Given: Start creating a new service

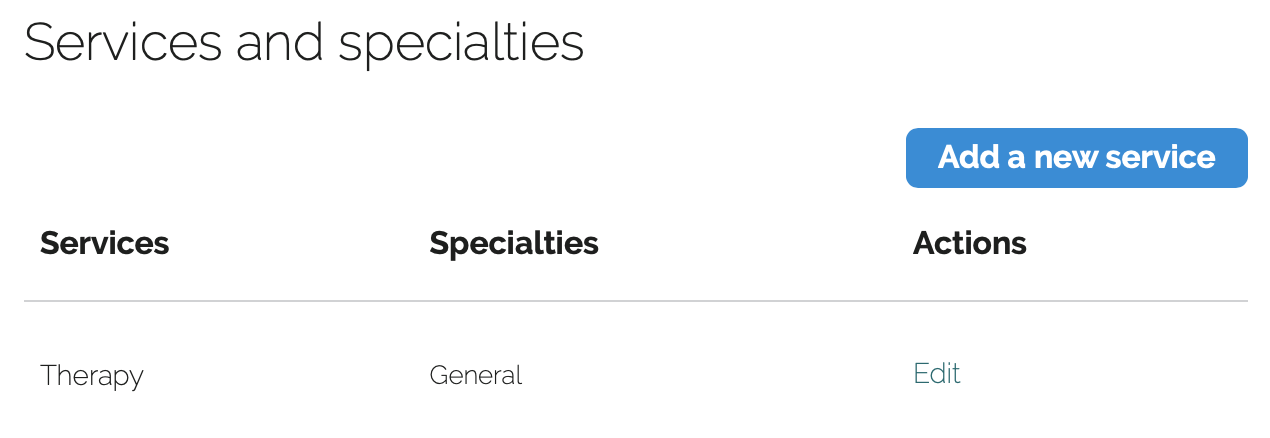Looking at the screenshot, I should pyautogui.click(x=1076, y=158).
